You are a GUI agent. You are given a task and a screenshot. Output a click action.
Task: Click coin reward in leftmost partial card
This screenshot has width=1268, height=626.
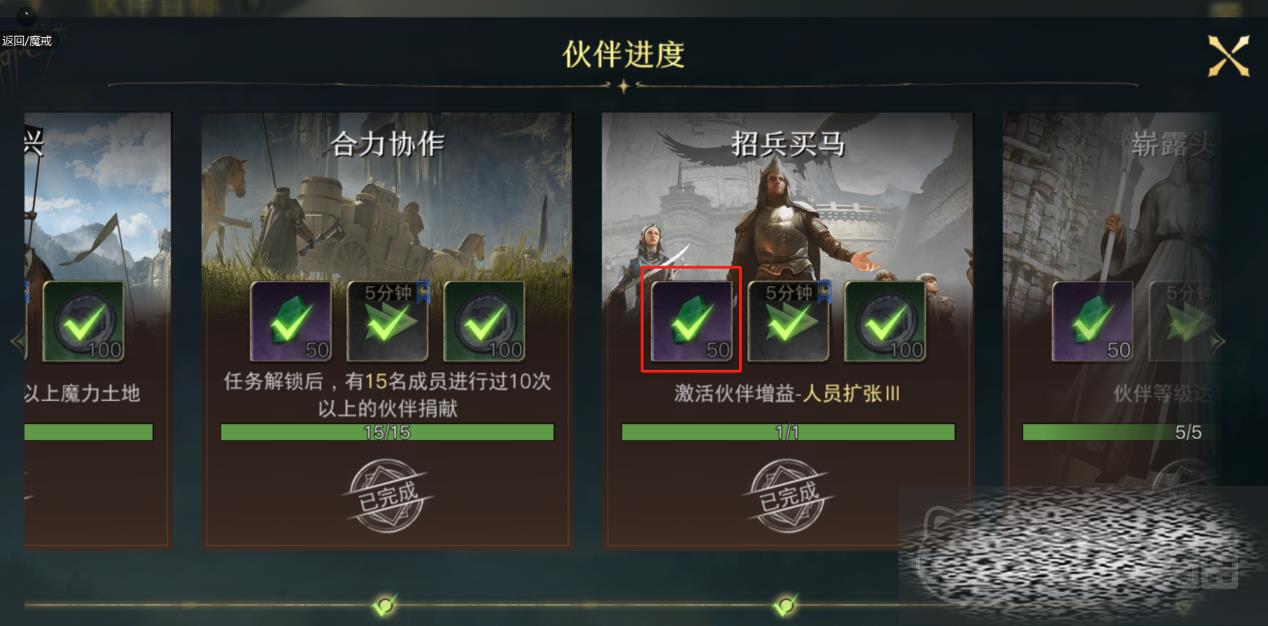point(83,320)
